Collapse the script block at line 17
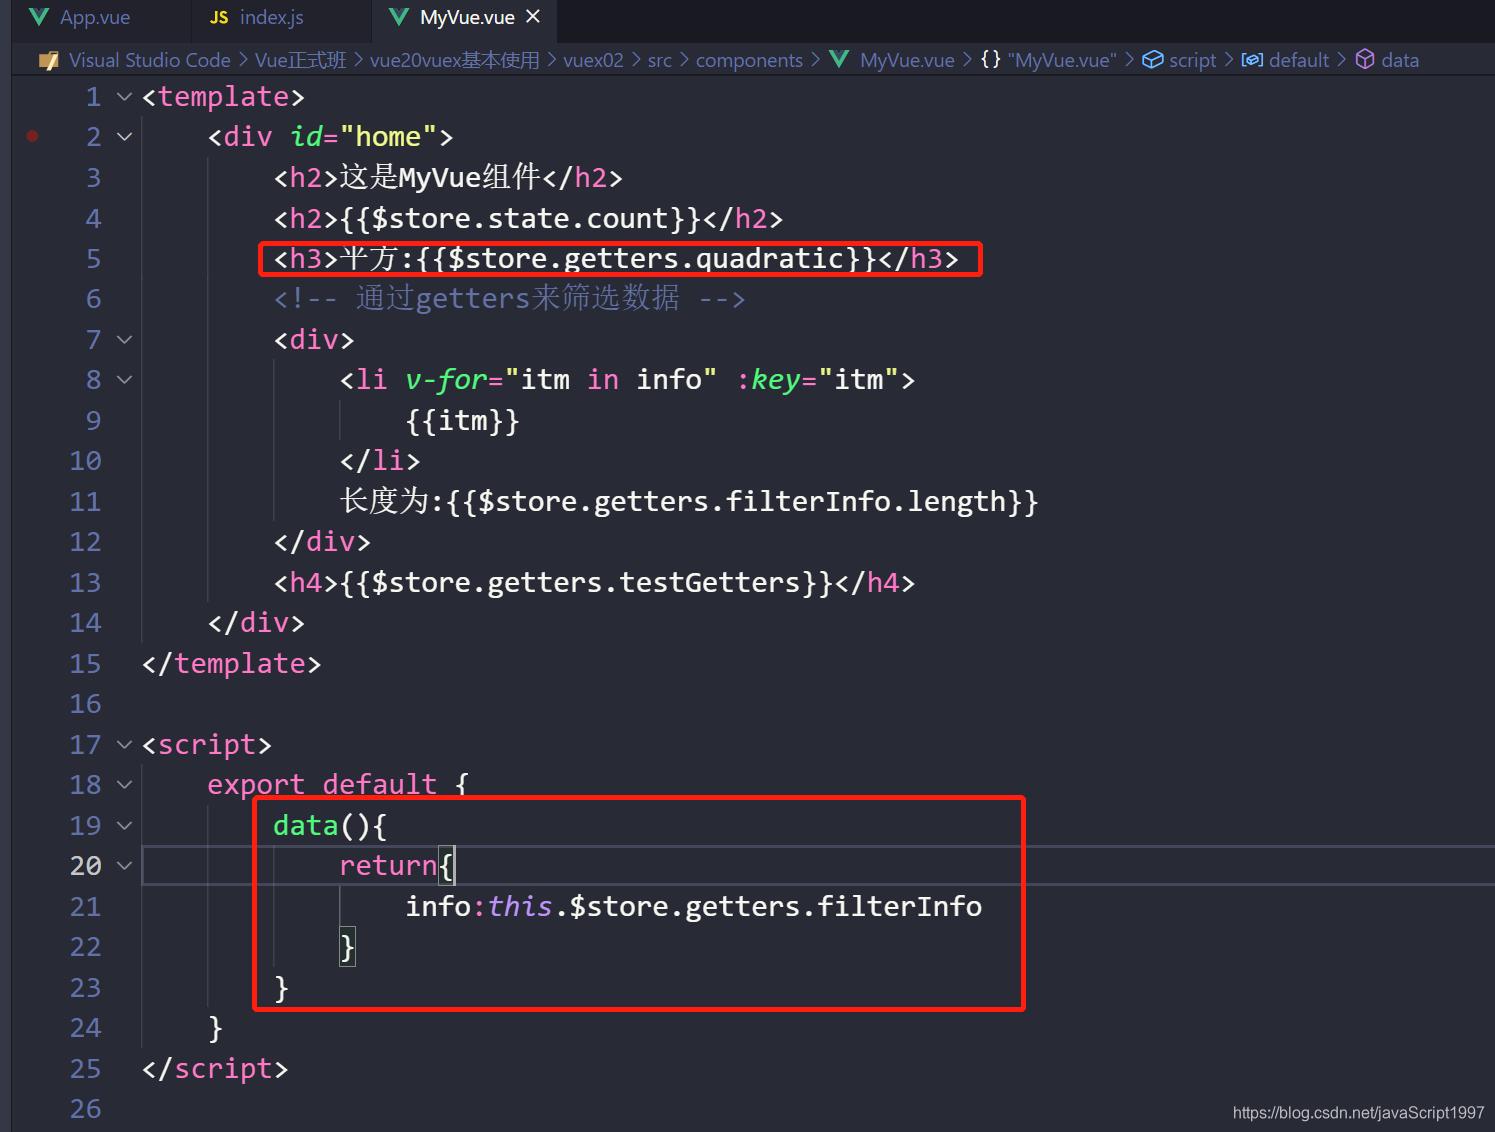This screenshot has width=1495, height=1132. [x=125, y=745]
